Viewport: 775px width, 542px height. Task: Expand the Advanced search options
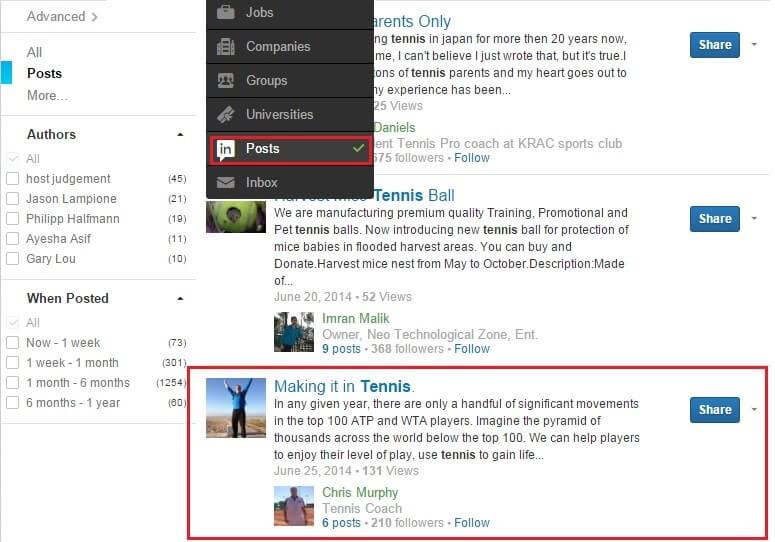coord(62,16)
